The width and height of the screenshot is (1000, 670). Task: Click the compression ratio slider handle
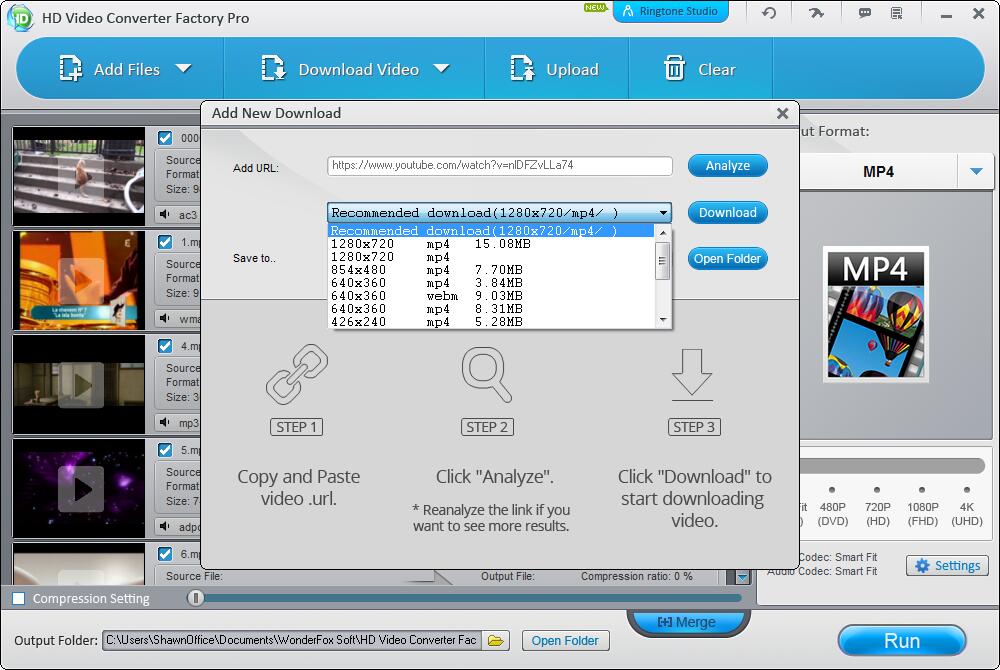tap(197, 598)
